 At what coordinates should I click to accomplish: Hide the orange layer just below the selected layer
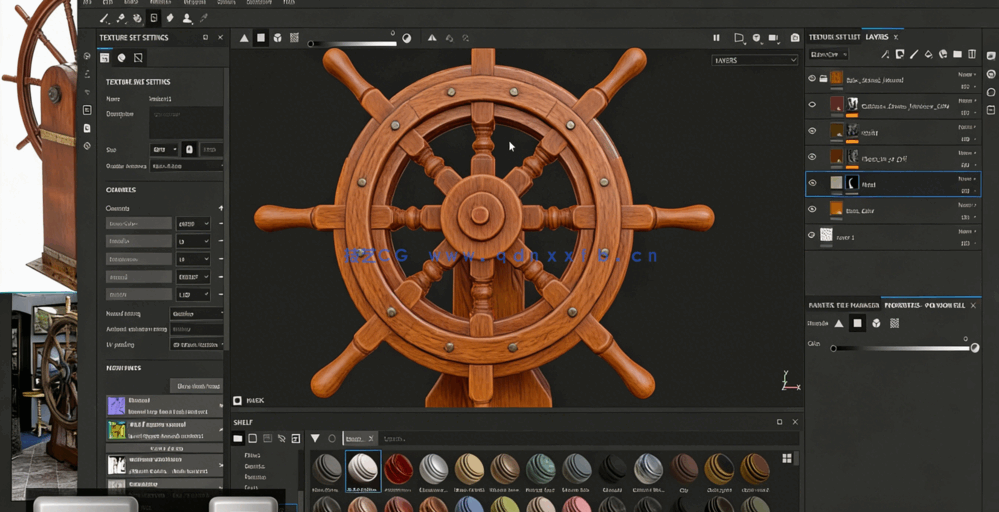[x=812, y=209]
